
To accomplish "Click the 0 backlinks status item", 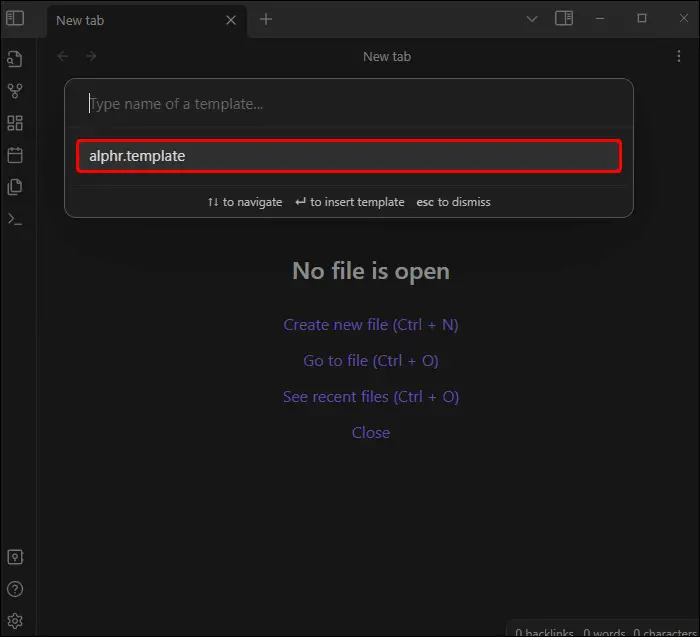I will pos(544,632).
